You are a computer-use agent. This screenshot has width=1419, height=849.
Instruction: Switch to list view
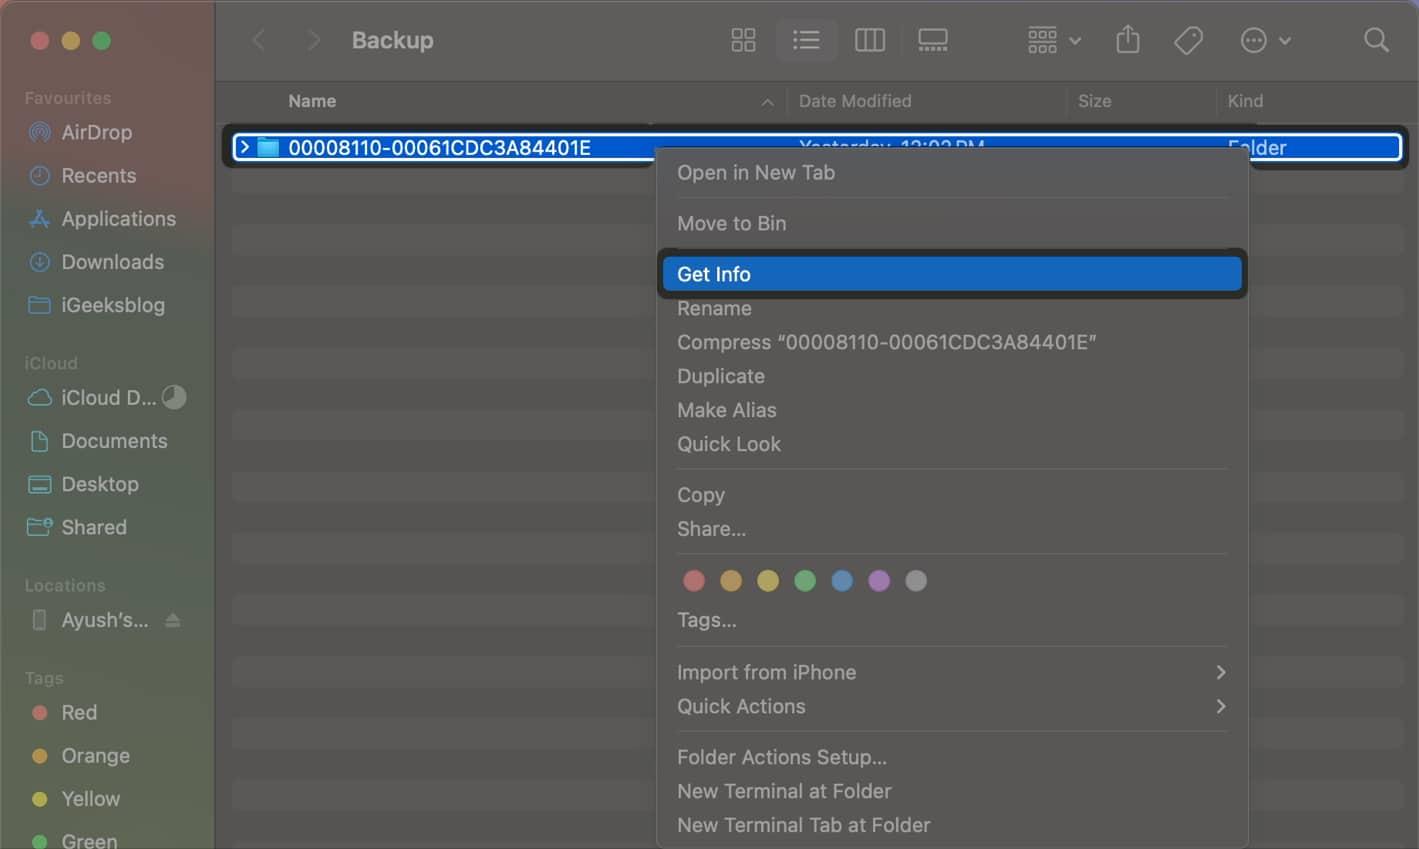pyautogui.click(x=806, y=40)
